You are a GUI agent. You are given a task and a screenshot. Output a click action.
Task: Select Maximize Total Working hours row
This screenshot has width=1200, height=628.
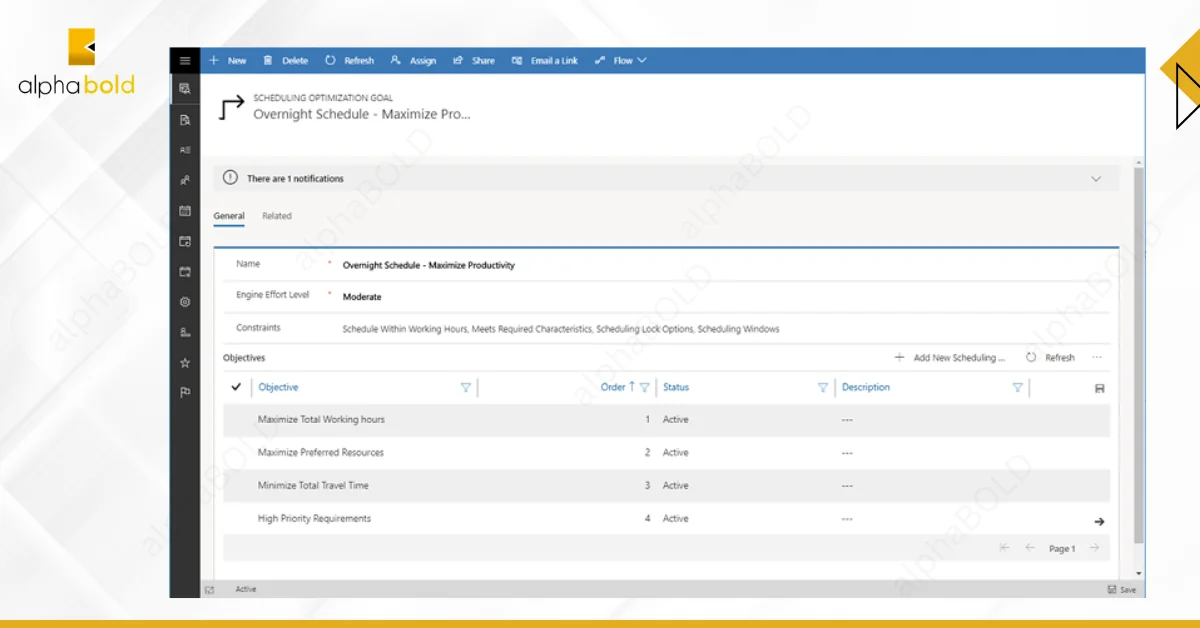(666, 420)
